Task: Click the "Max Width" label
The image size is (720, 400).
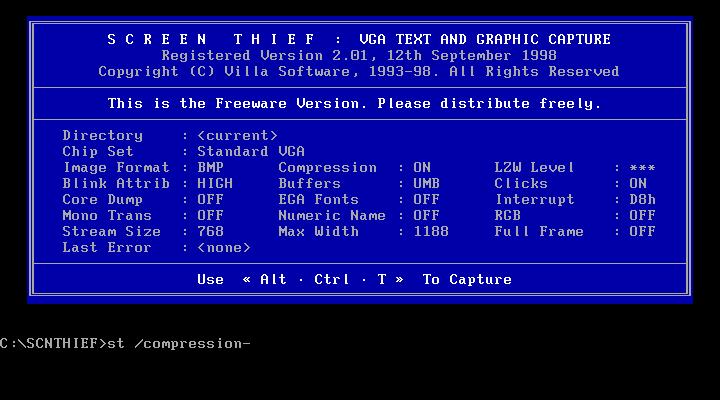Action: coord(318,231)
